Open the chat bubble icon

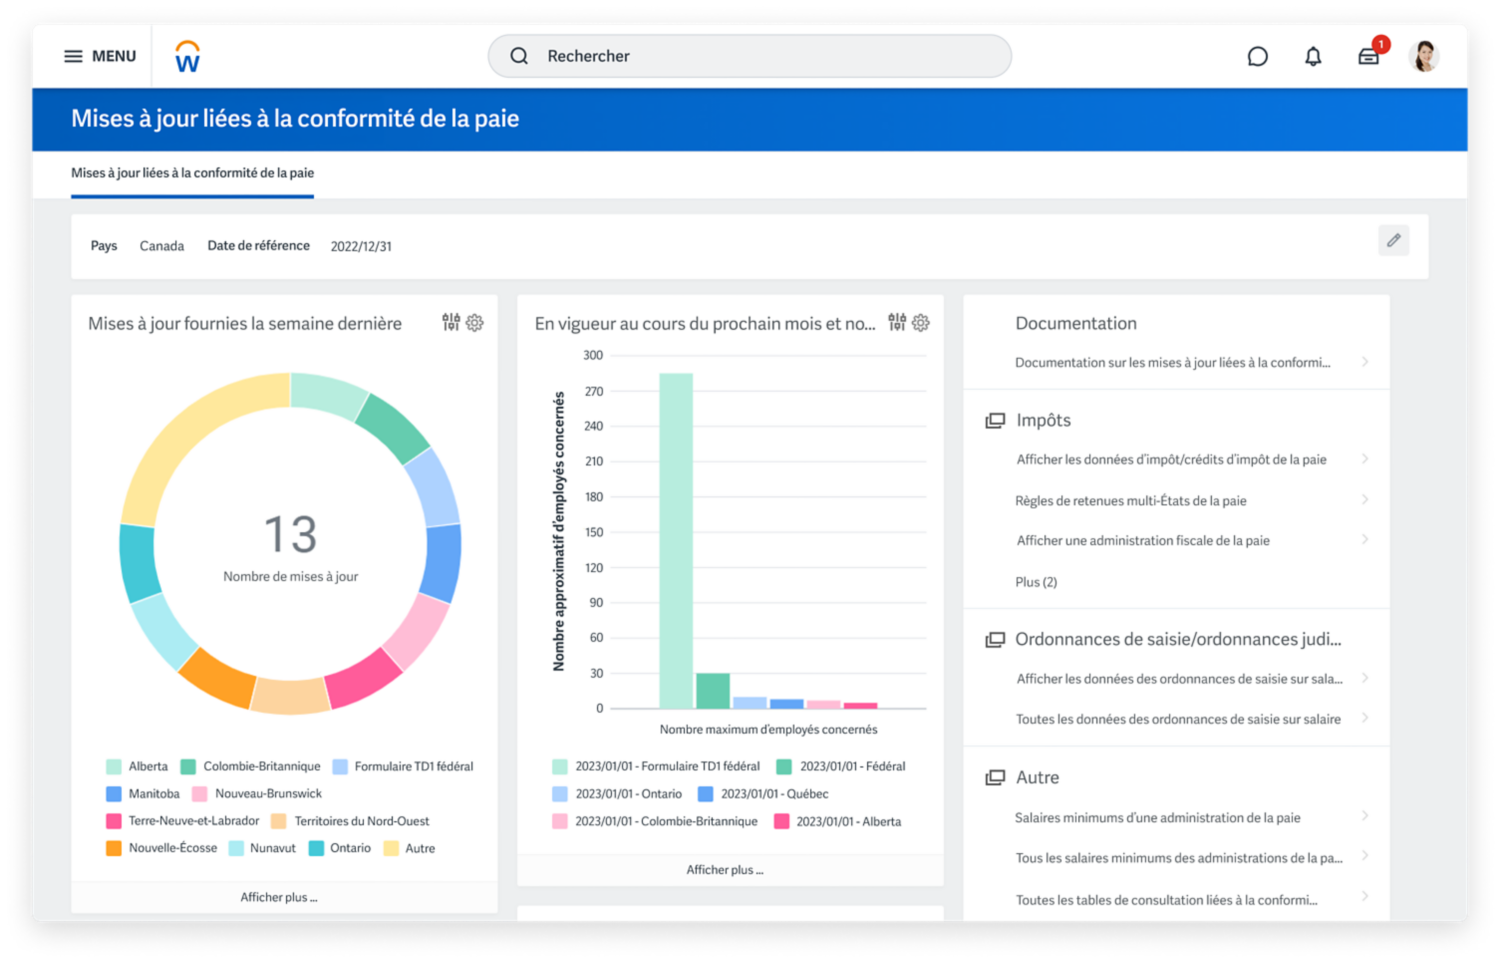tap(1258, 56)
